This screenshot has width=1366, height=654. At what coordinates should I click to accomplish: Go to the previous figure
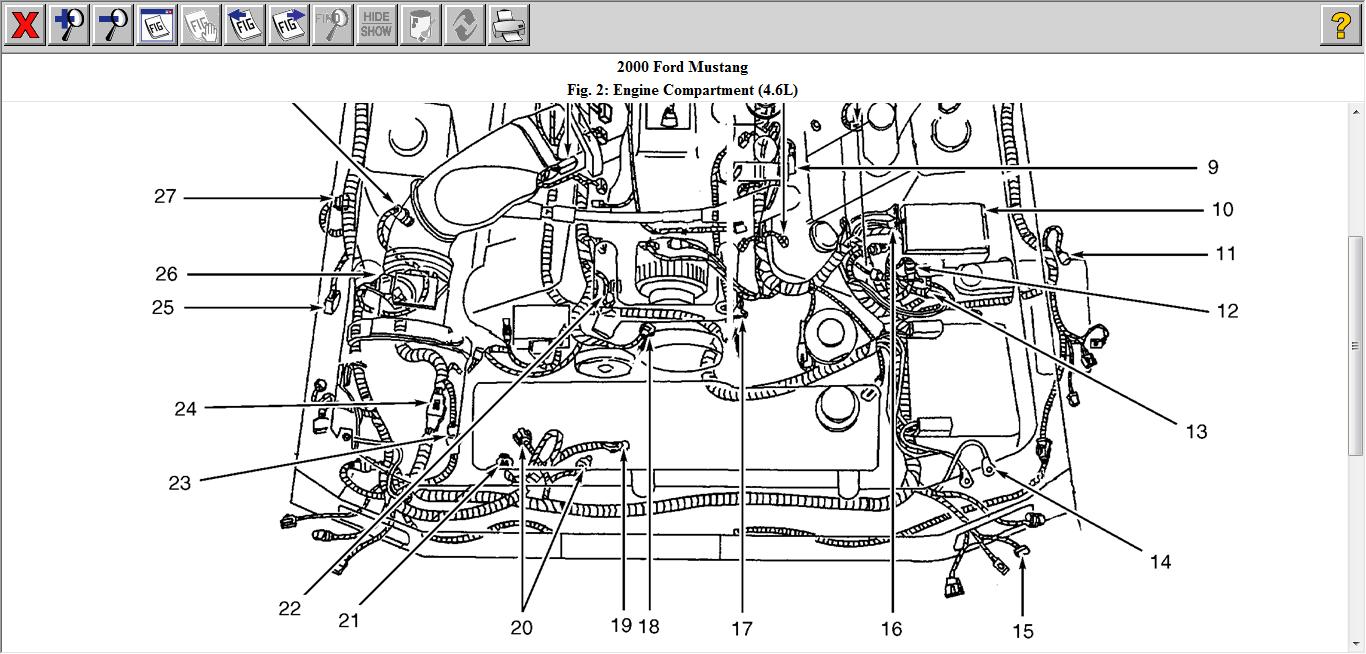point(245,25)
